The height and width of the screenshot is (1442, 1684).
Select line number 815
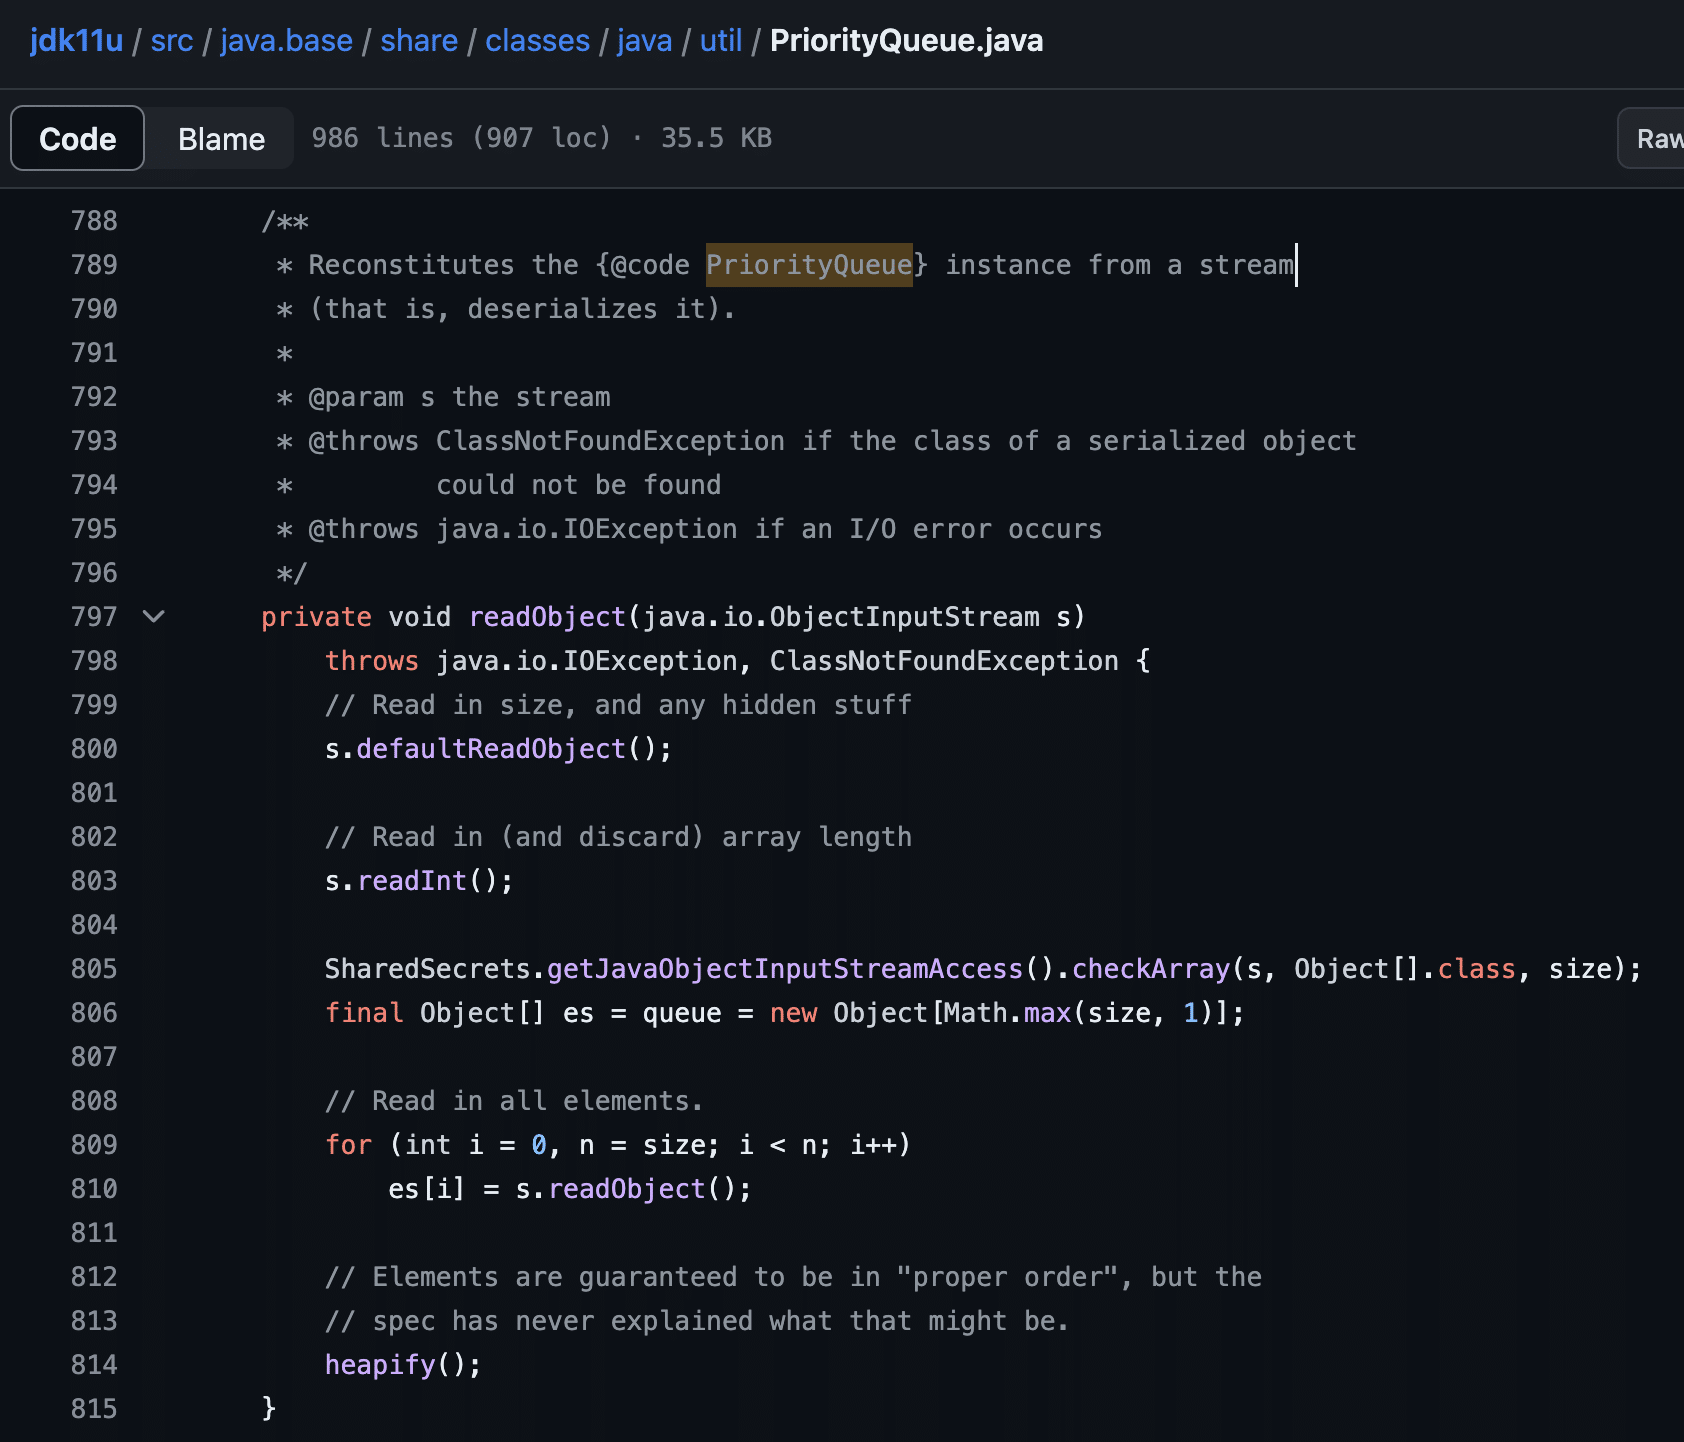click(94, 1408)
